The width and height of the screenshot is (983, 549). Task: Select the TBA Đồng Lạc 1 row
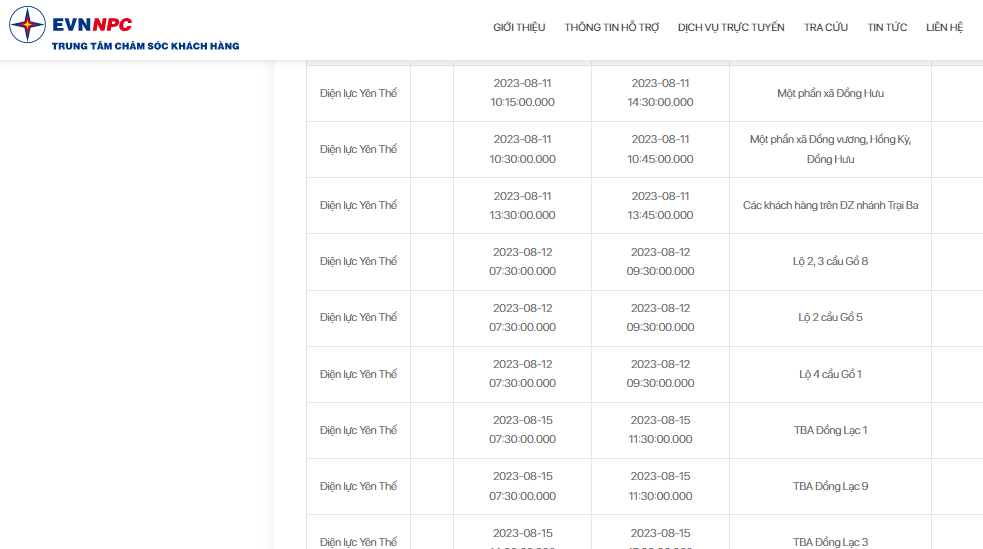click(x=644, y=430)
